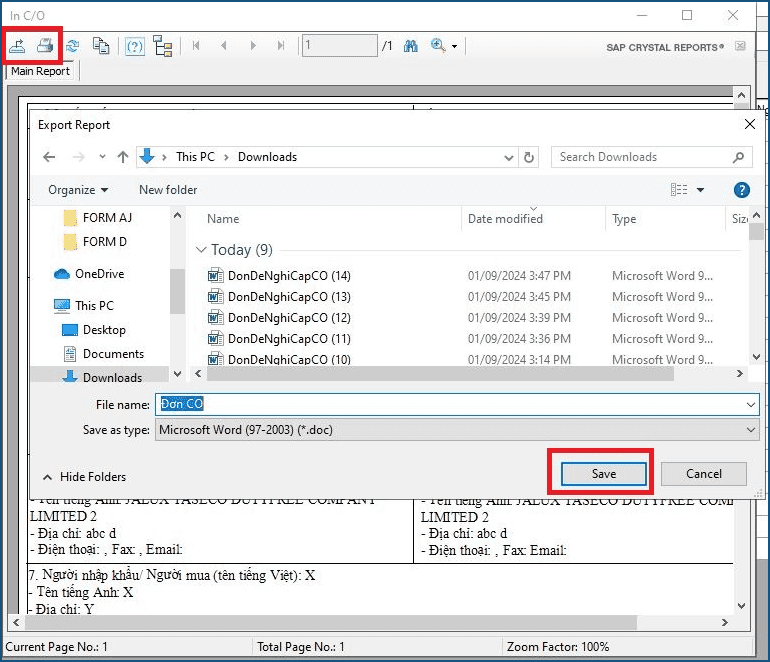Click the blue Help question icon
770x662 pixels.
point(742,190)
